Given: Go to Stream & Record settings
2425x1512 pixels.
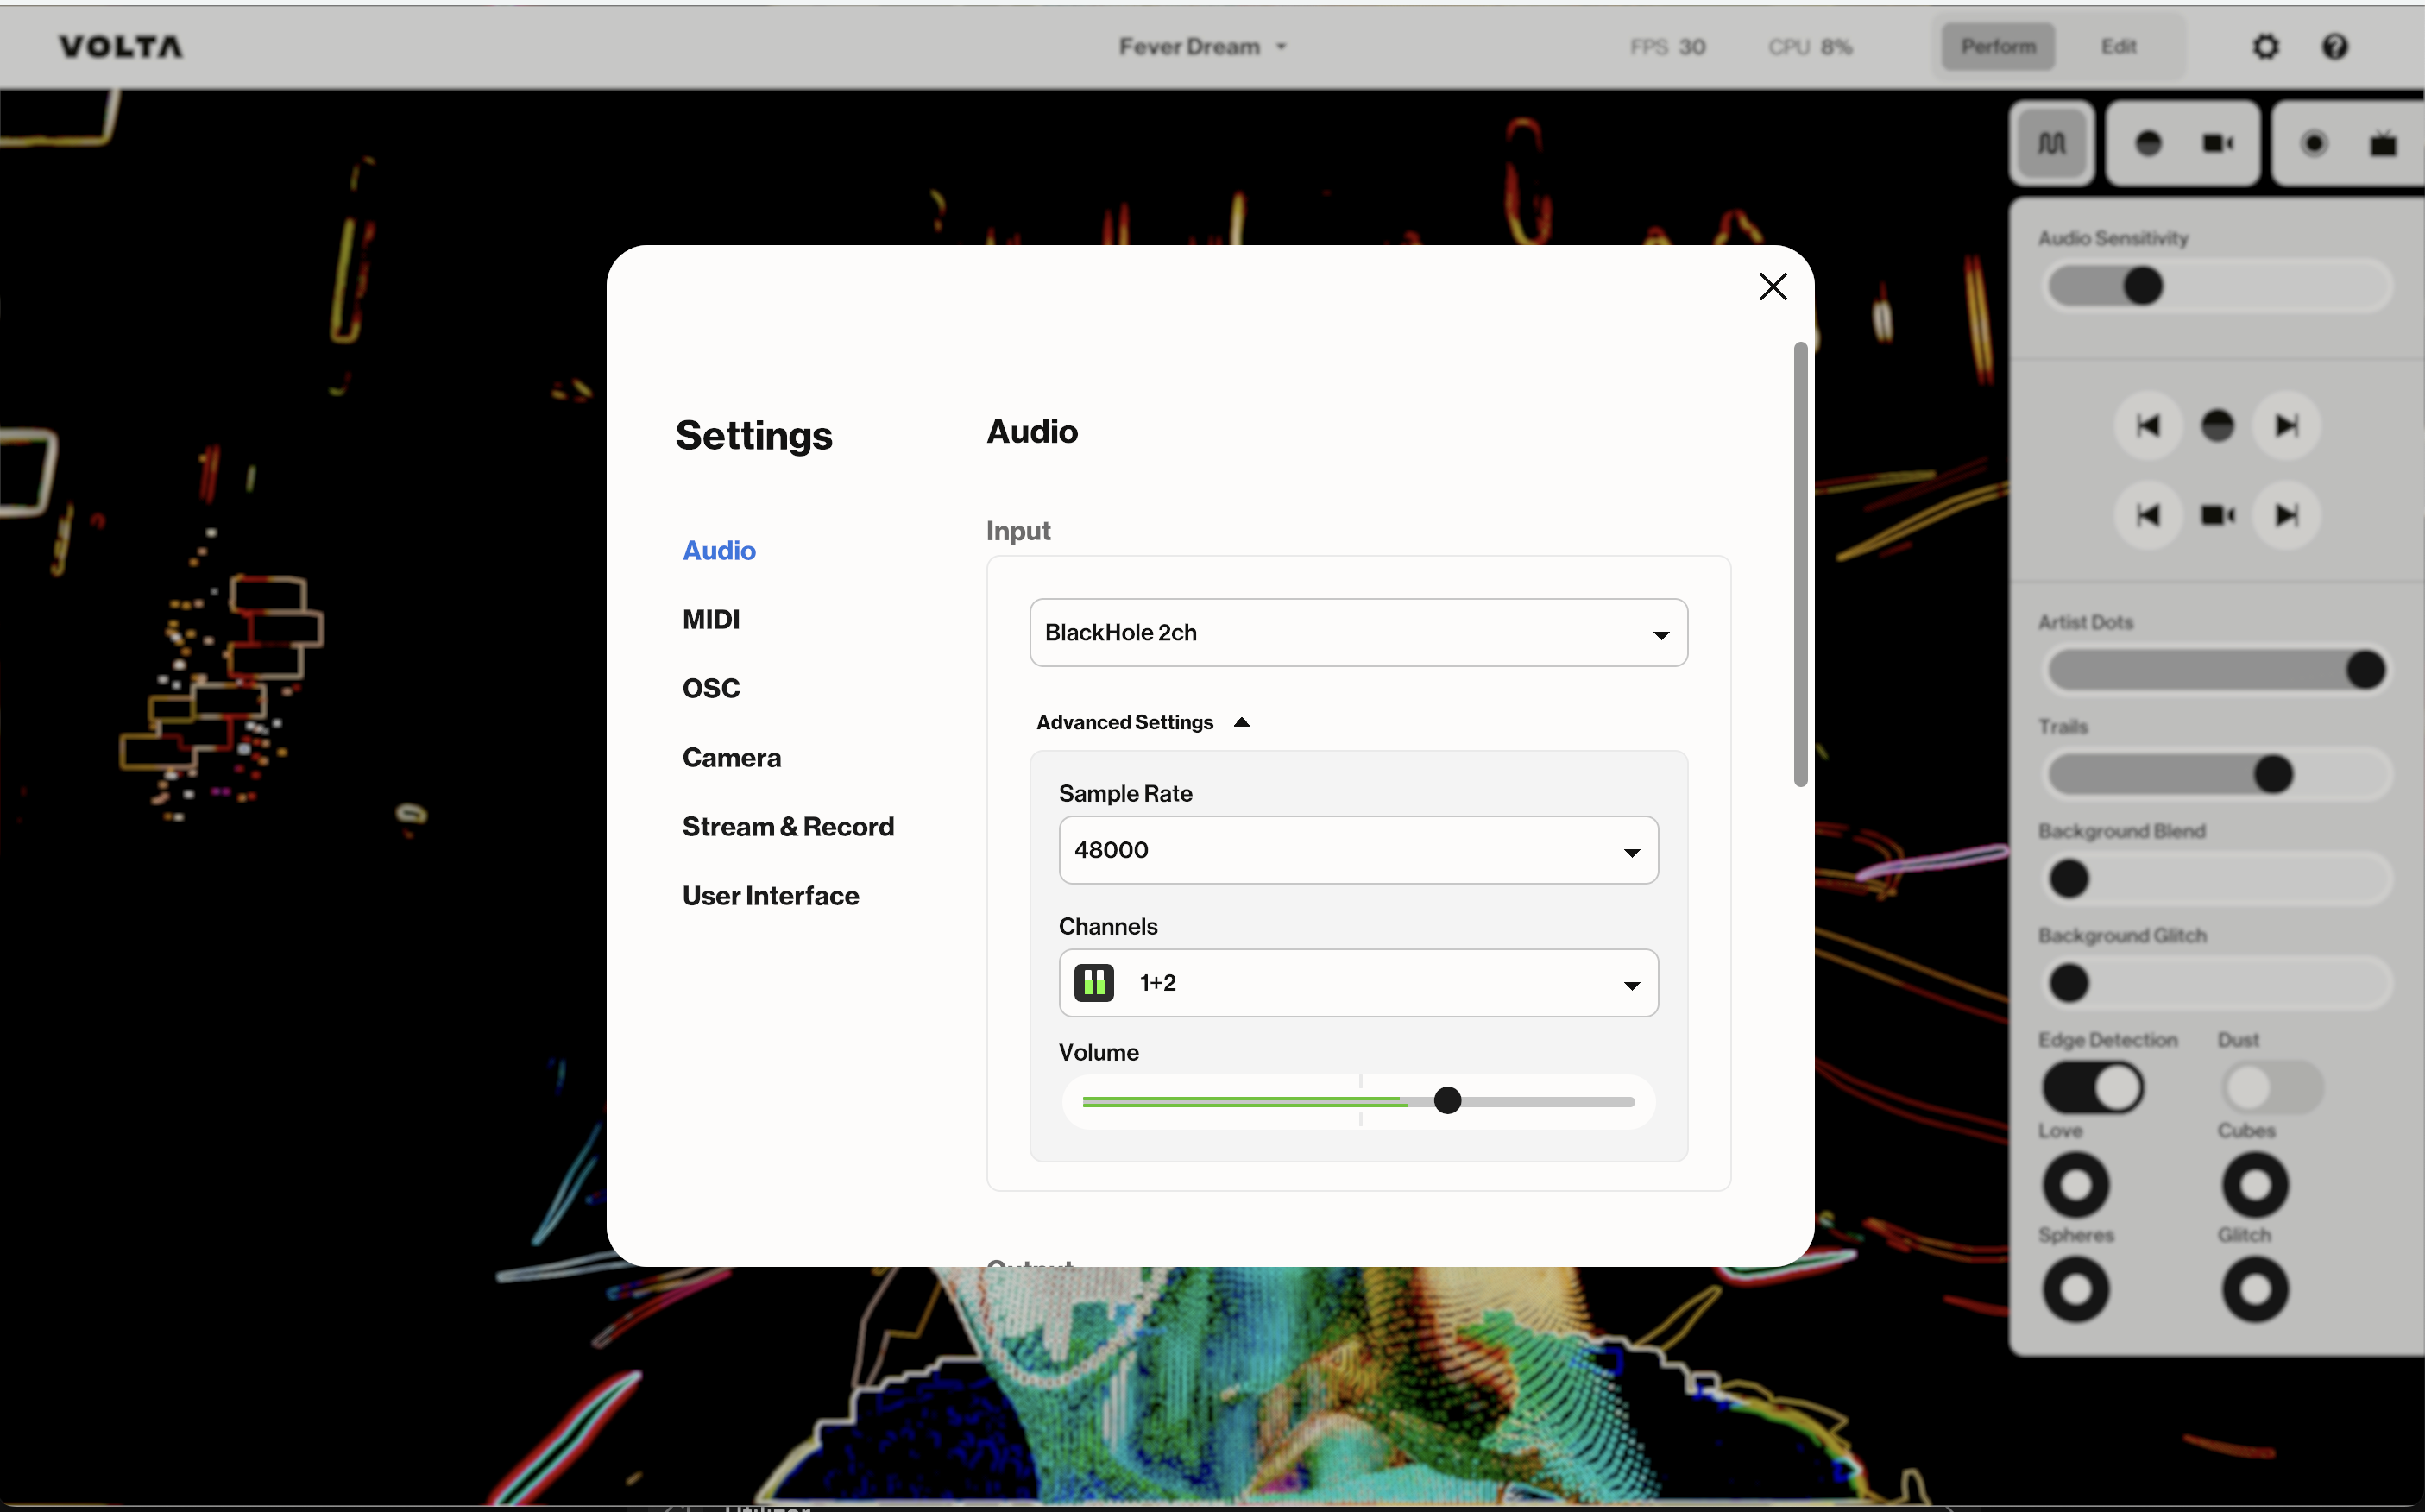Looking at the screenshot, I should [788, 827].
